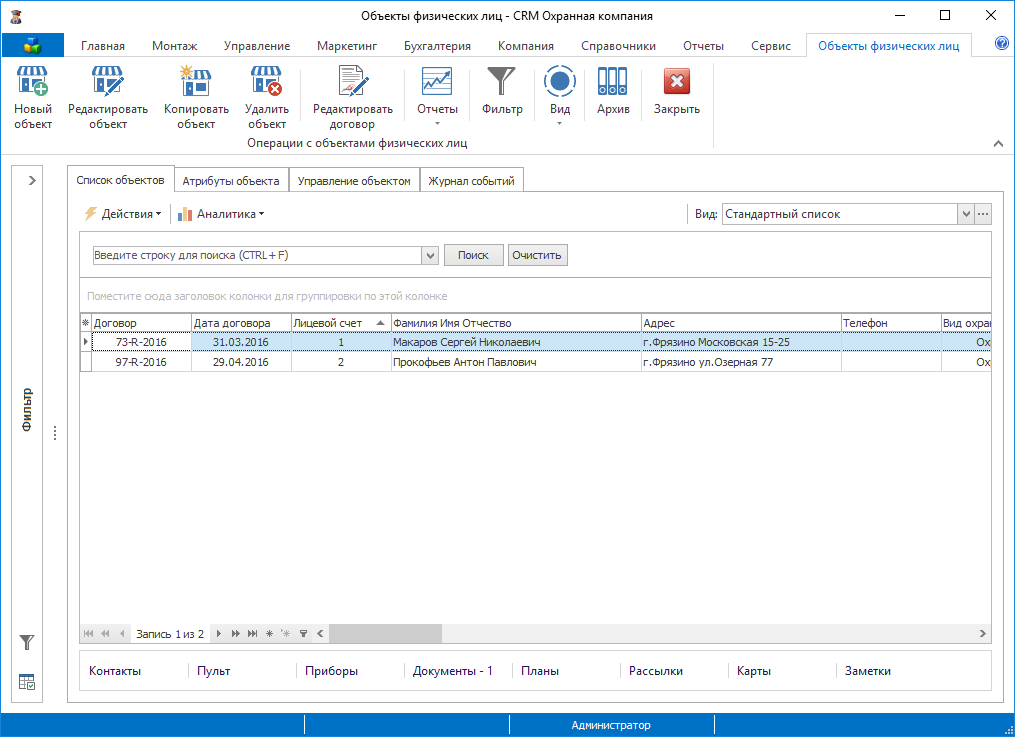Expand the Фильтр side panel chevron
The width and height of the screenshot is (1015, 737).
point(32,181)
